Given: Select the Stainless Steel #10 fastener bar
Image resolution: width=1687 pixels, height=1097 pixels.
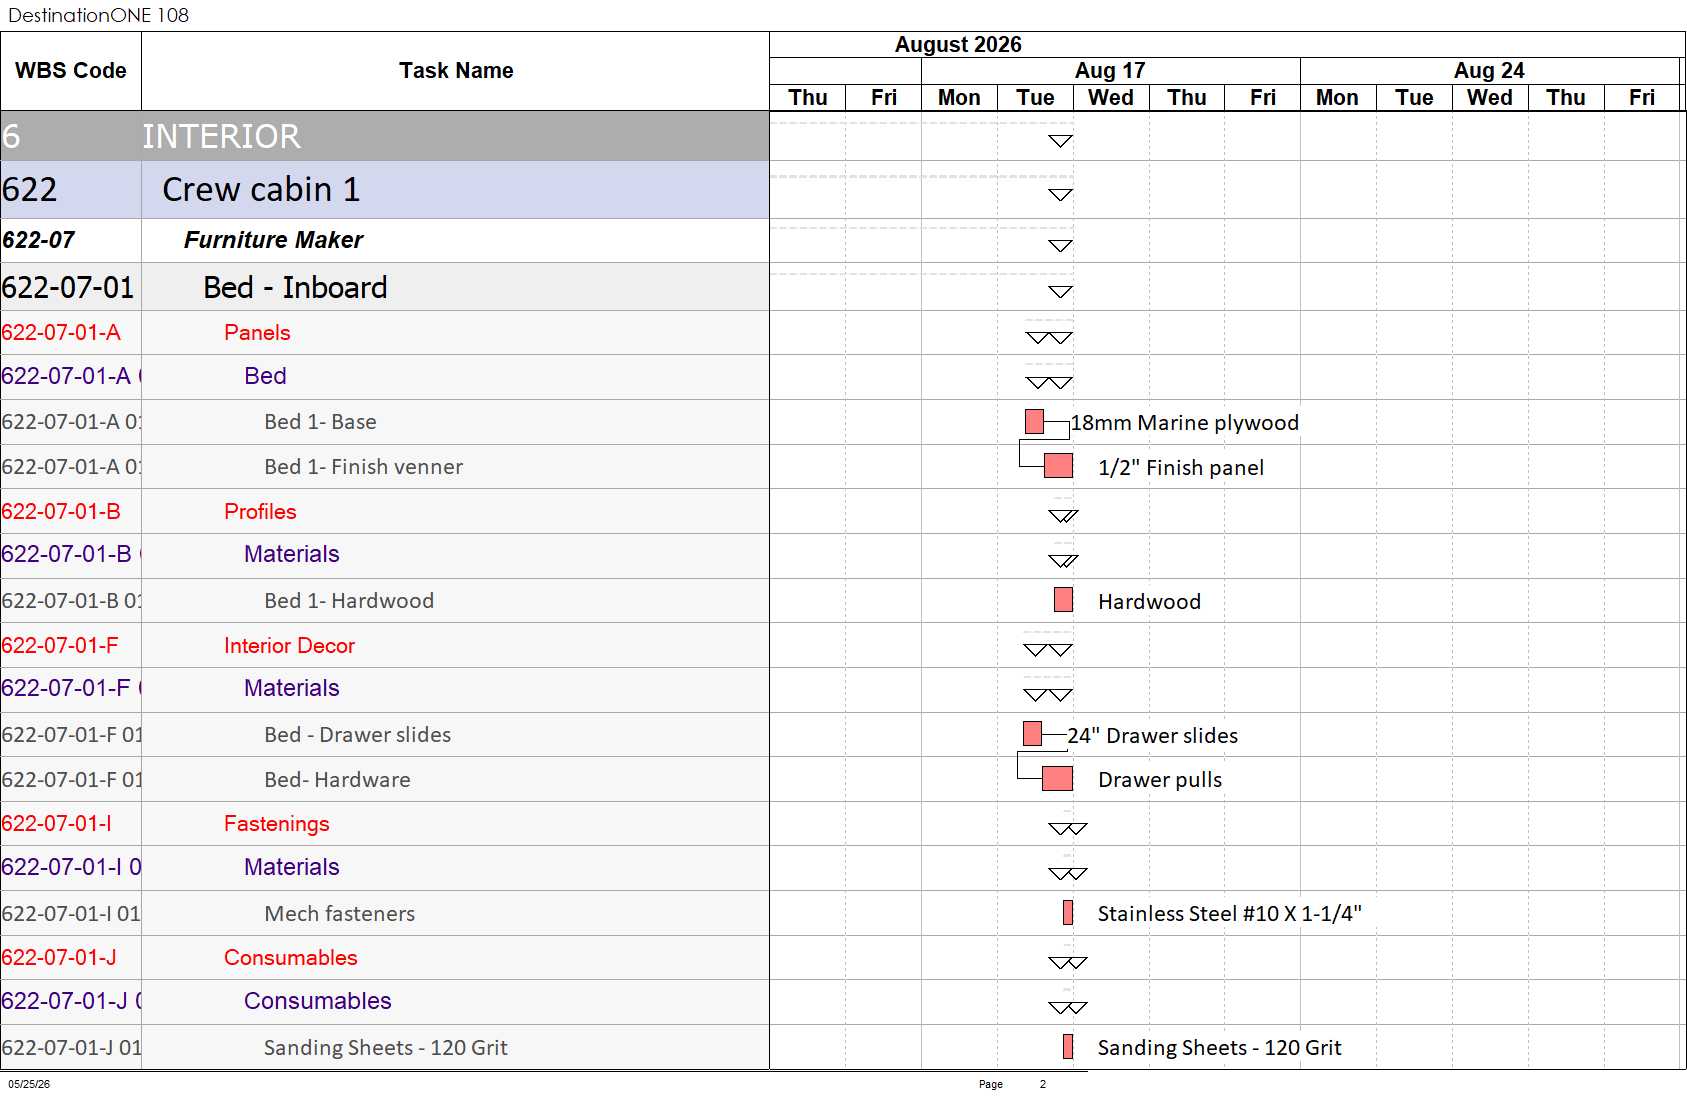Looking at the screenshot, I should click(x=1068, y=913).
